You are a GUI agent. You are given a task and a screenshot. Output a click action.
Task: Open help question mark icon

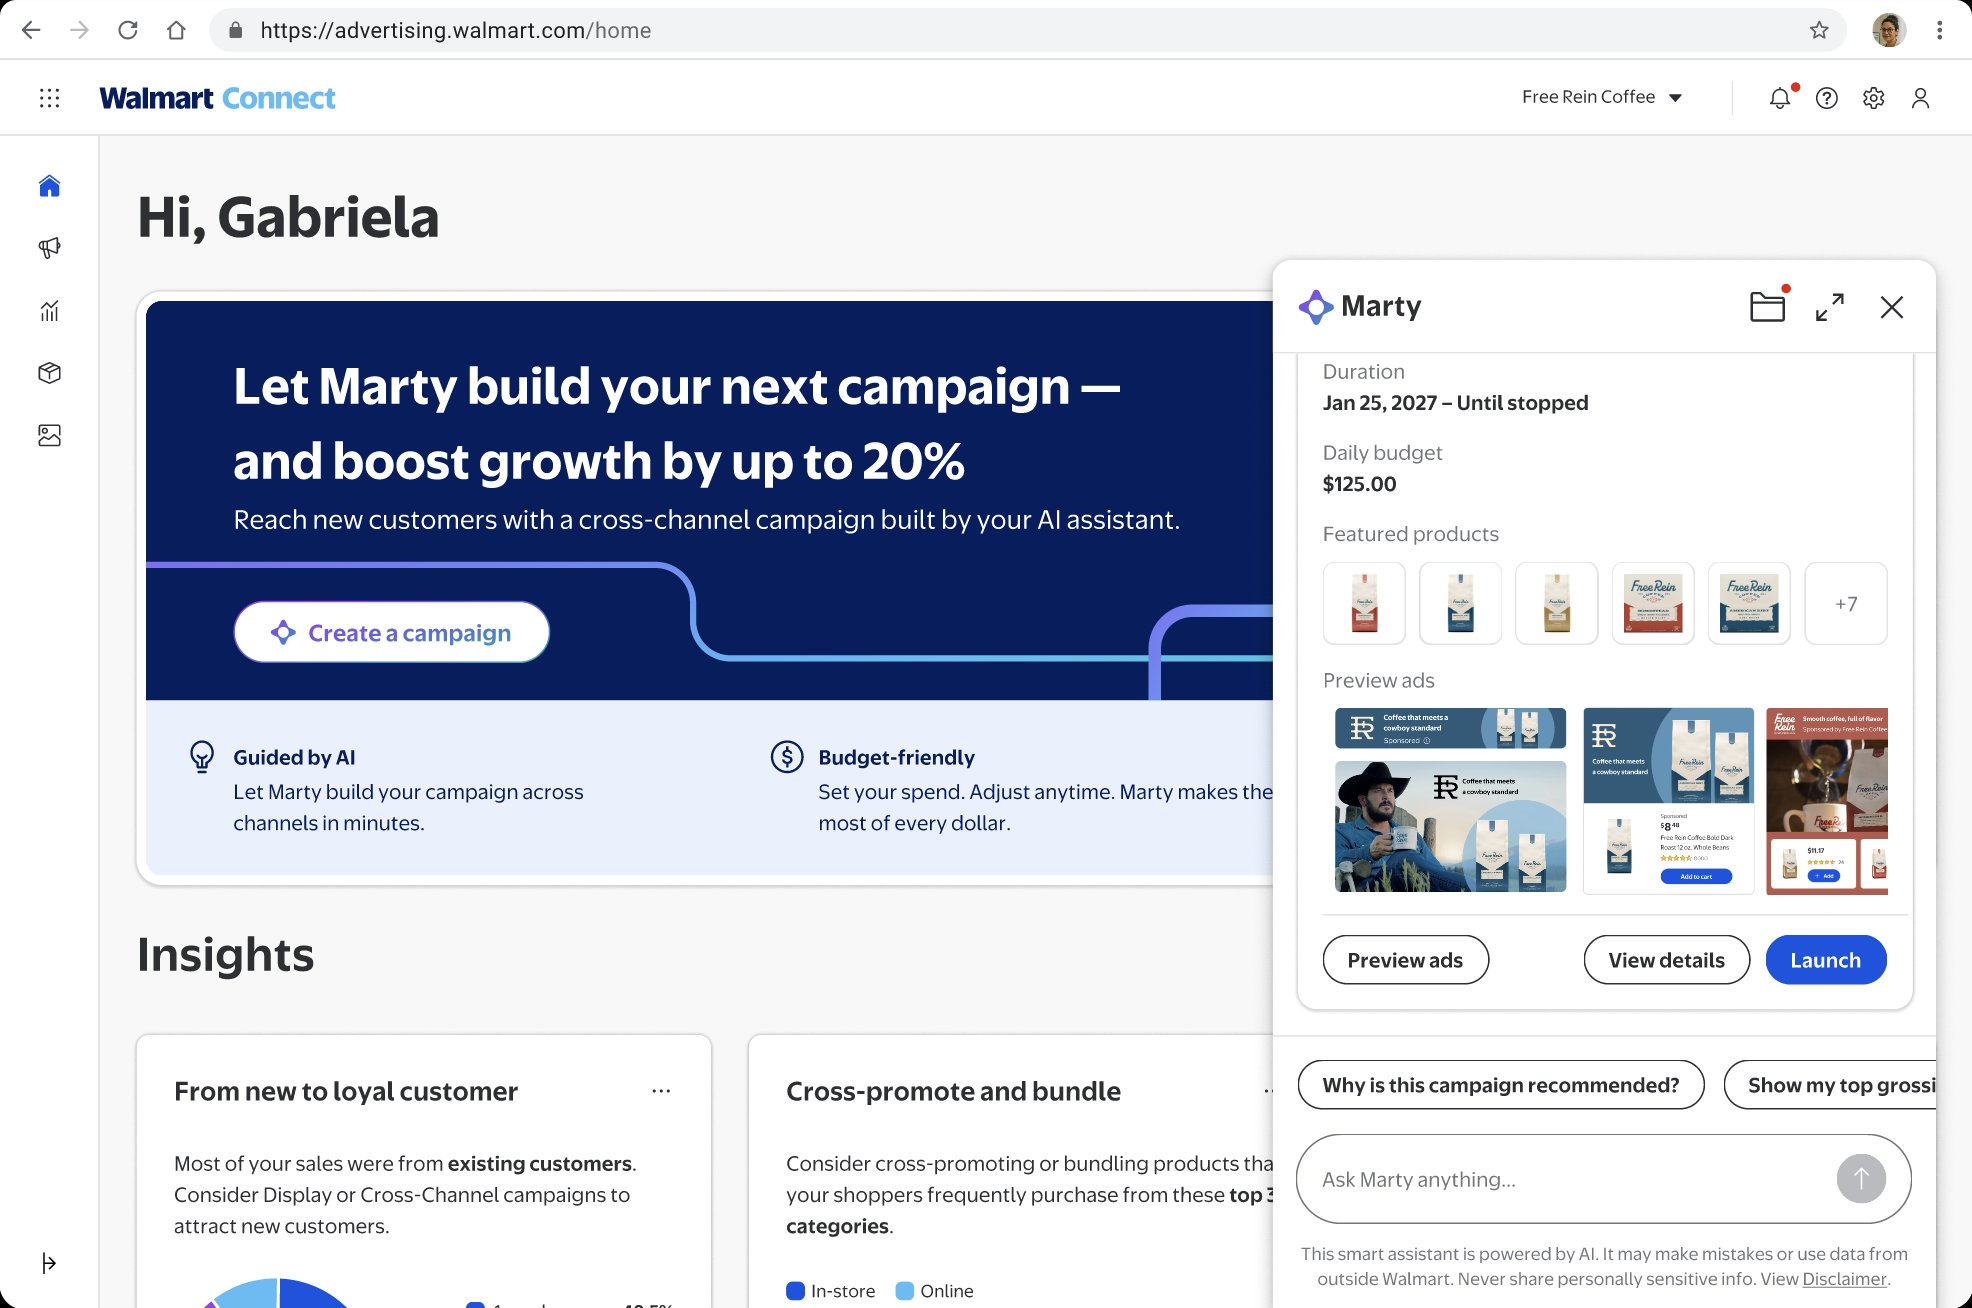tap(1827, 97)
